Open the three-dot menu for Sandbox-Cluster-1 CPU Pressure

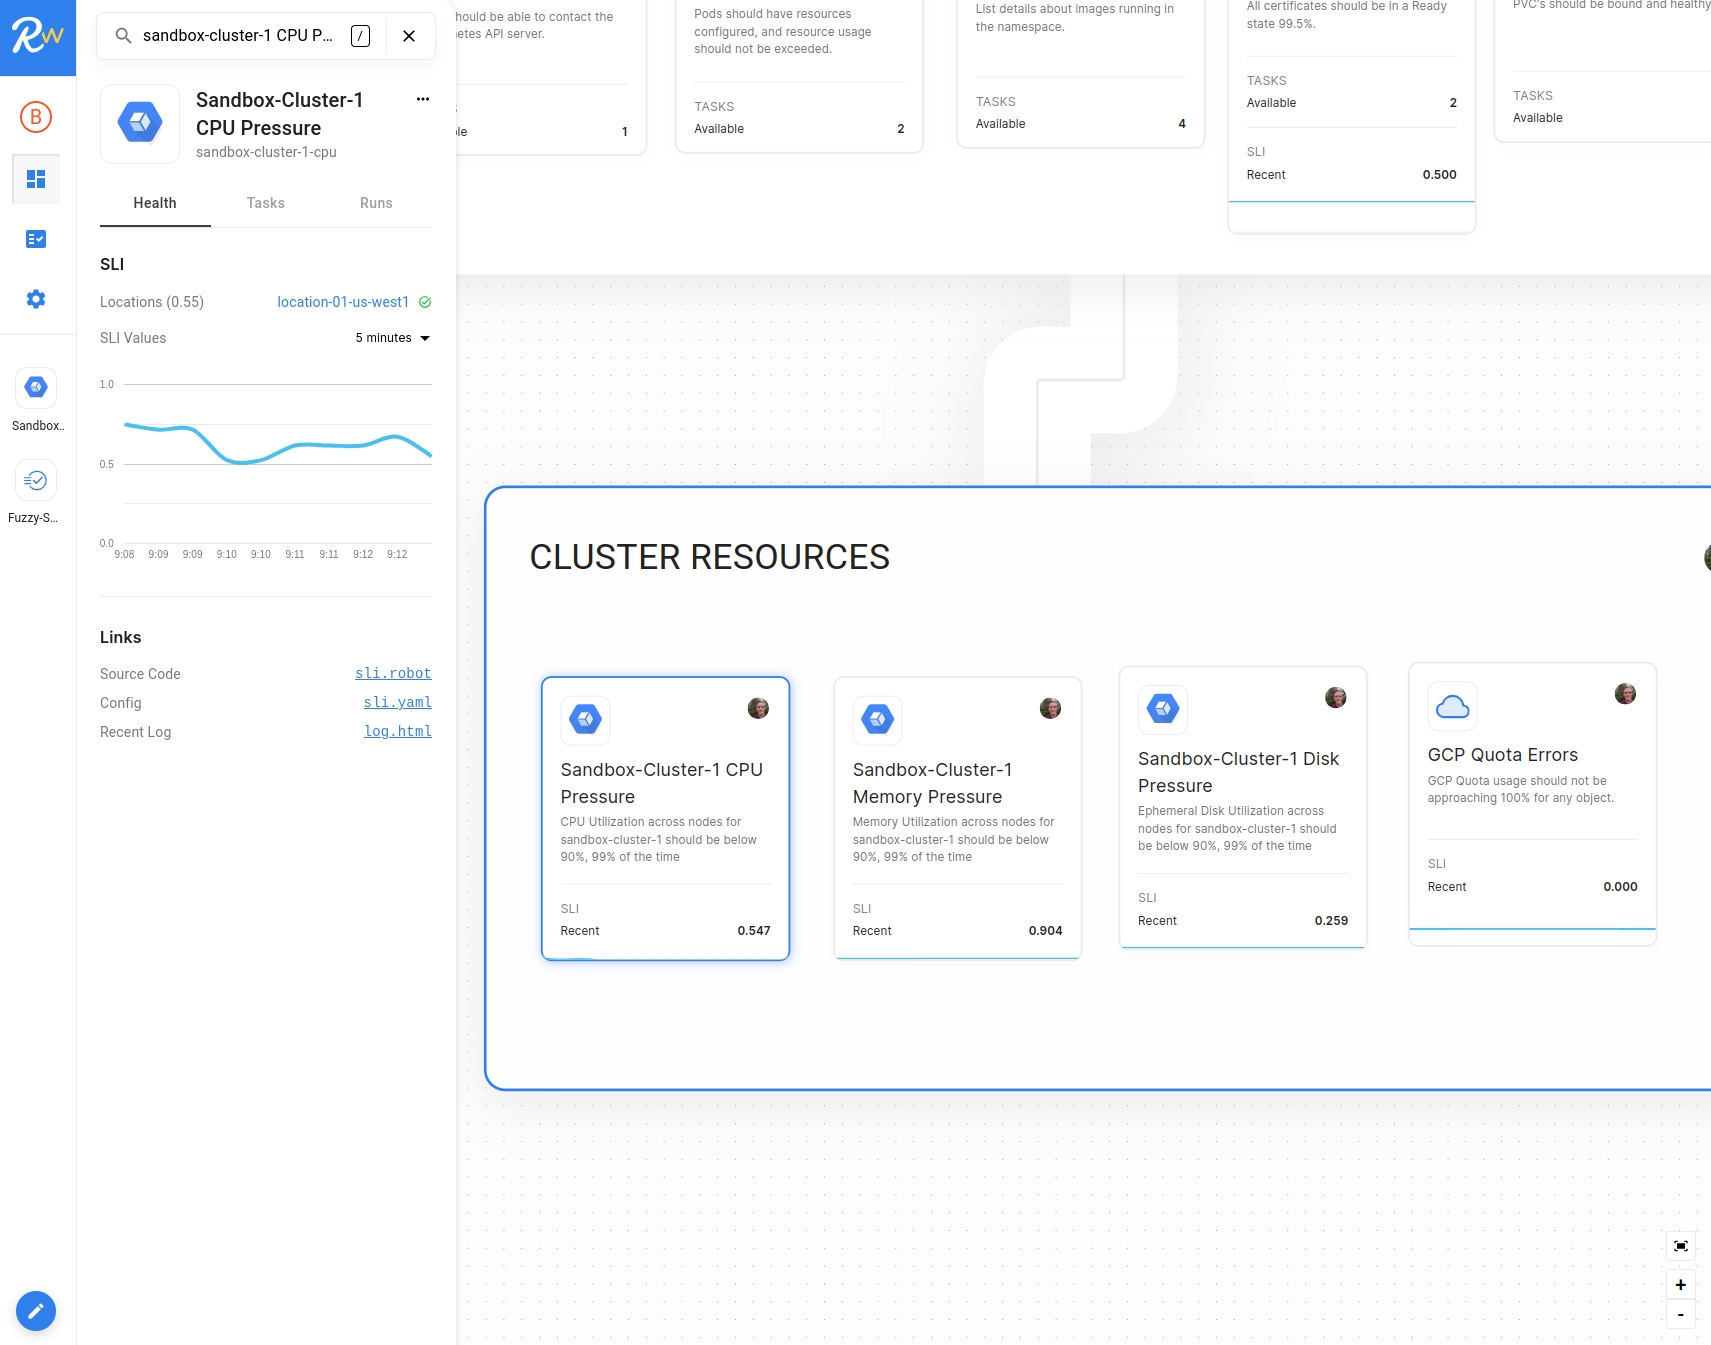click(x=423, y=99)
